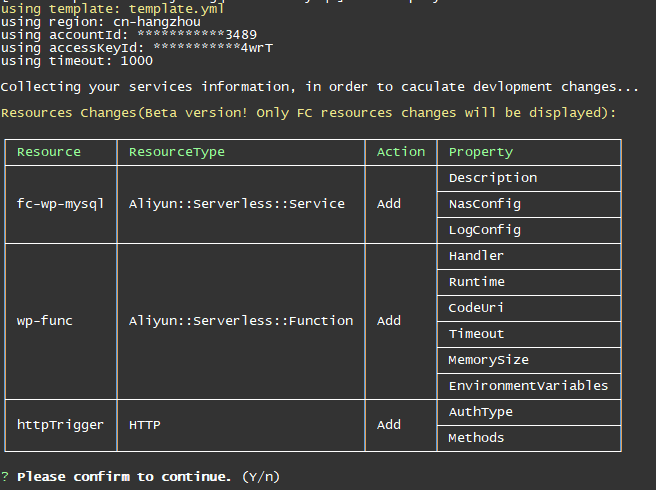Click the MemorySize property cell
The width and height of the screenshot is (656, 490).
489,360
